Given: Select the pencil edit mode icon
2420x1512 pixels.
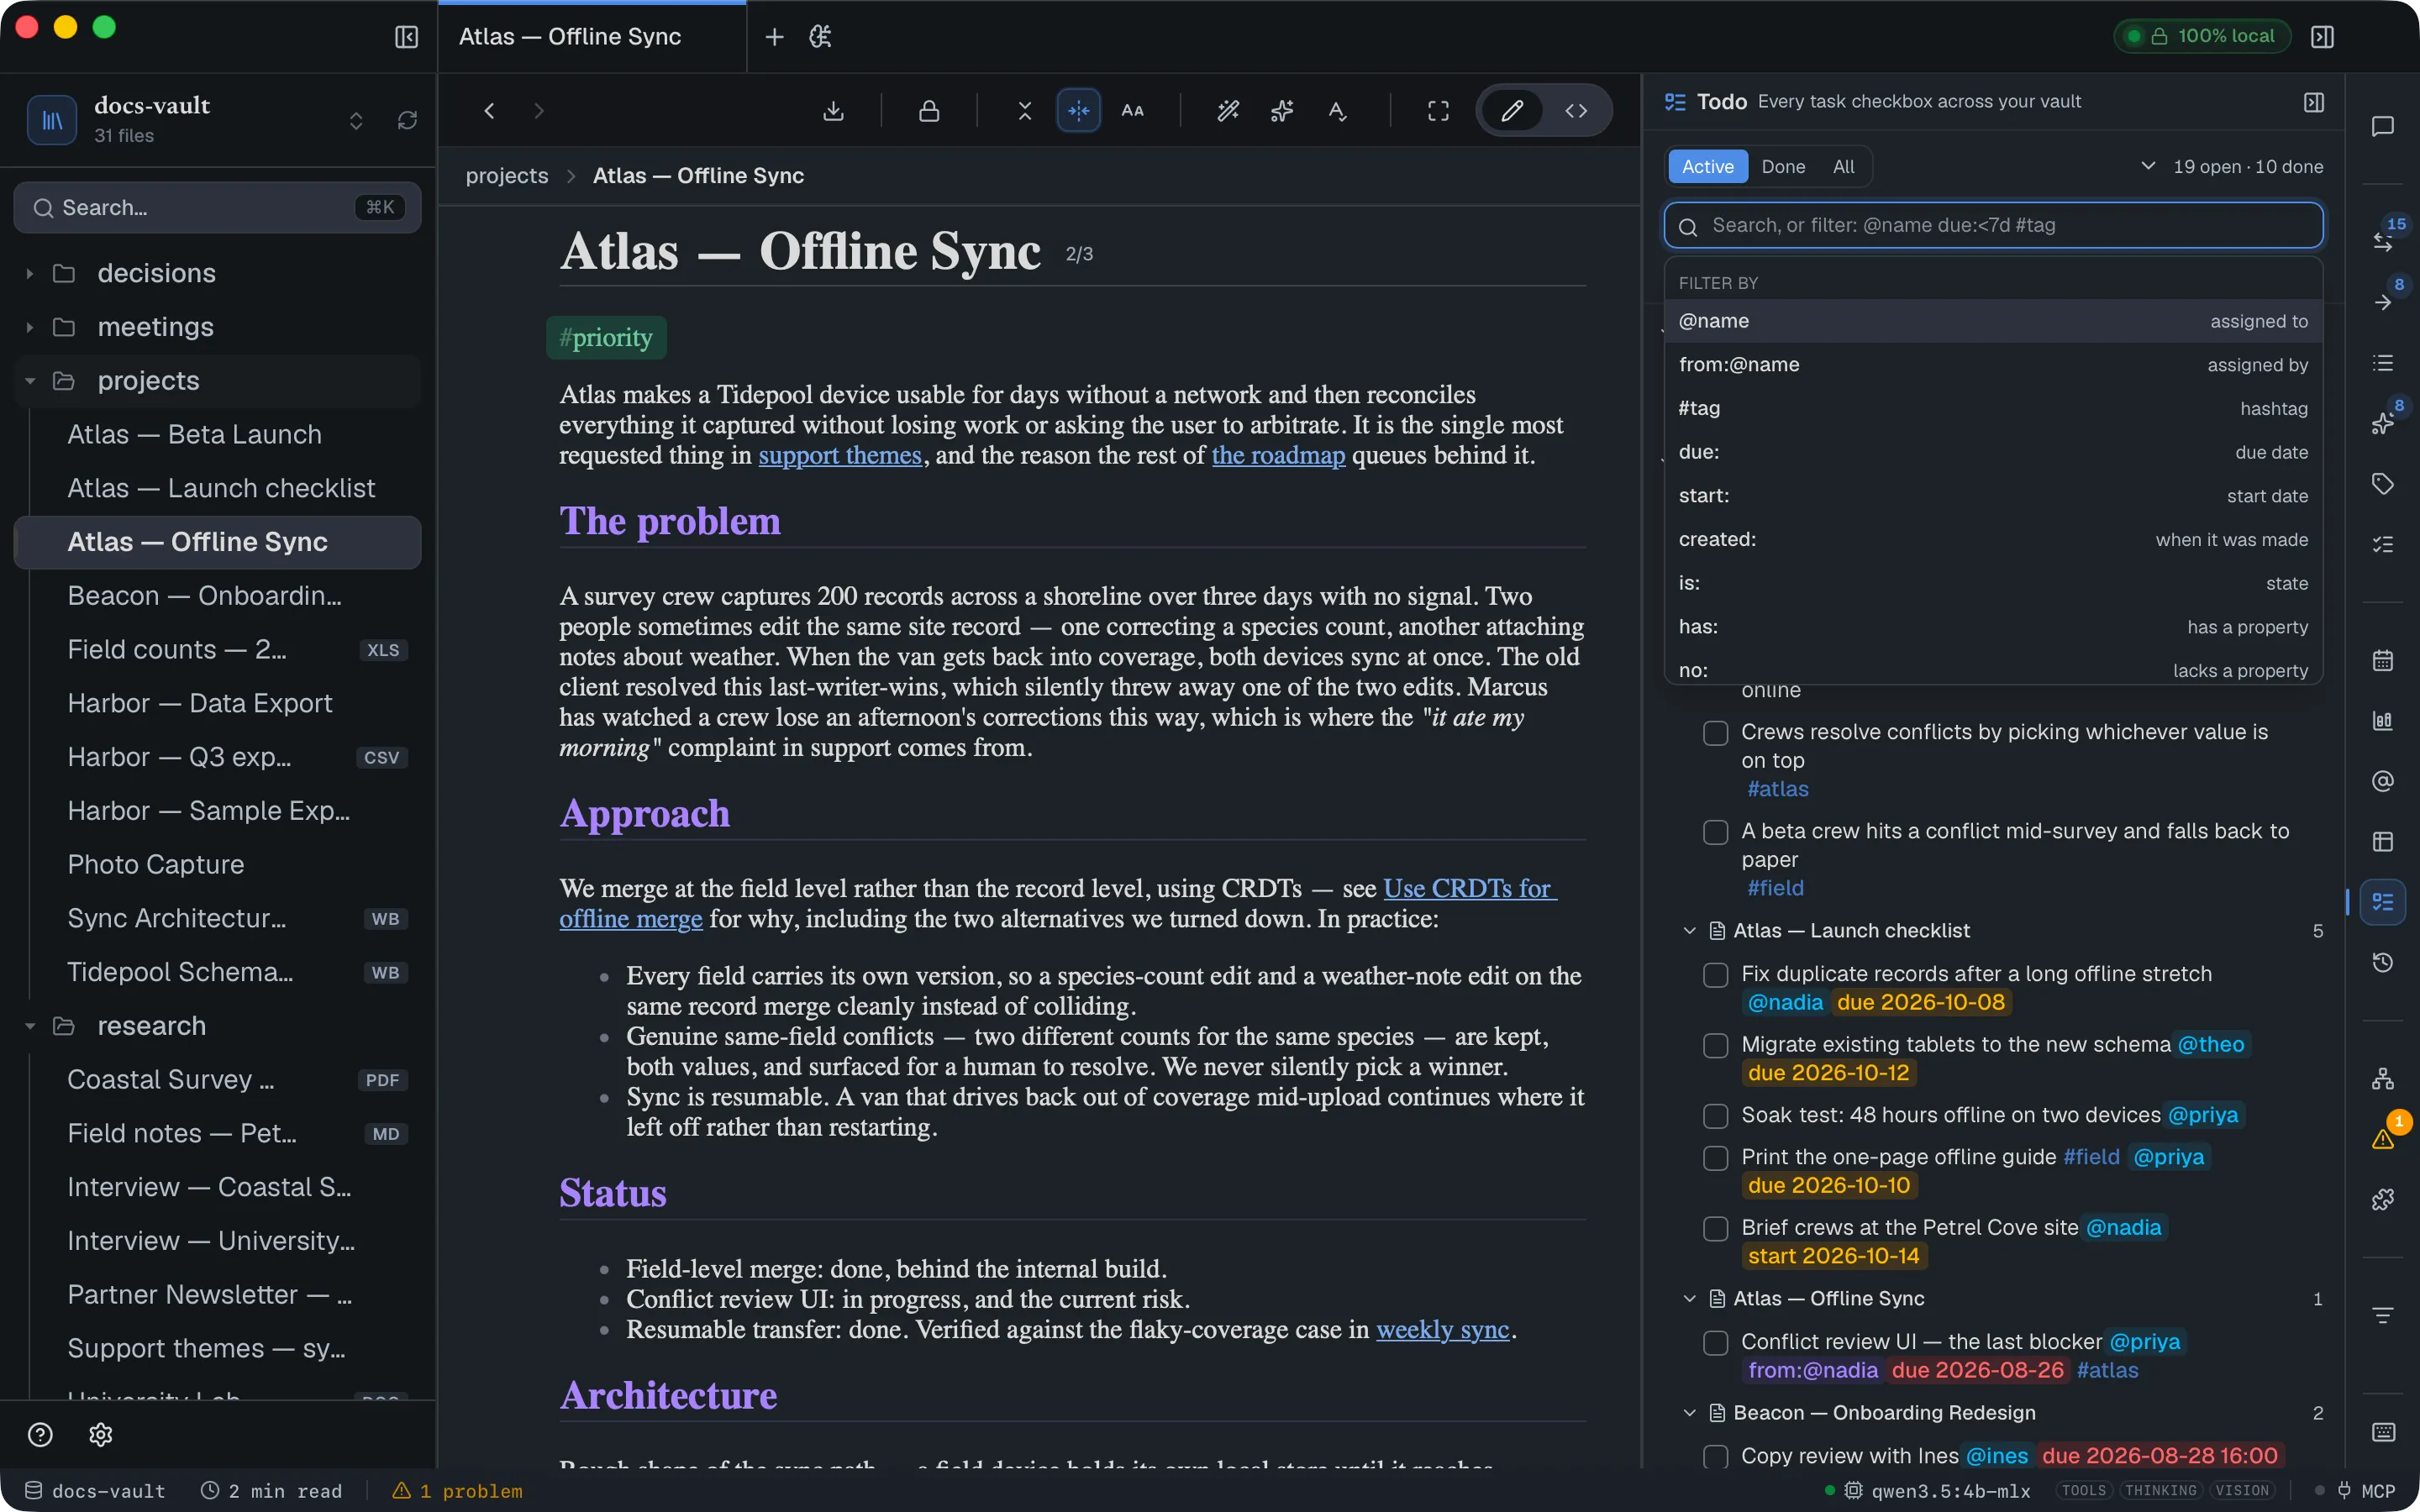Looking at the screenshot, I should (x=1512, y=111).
